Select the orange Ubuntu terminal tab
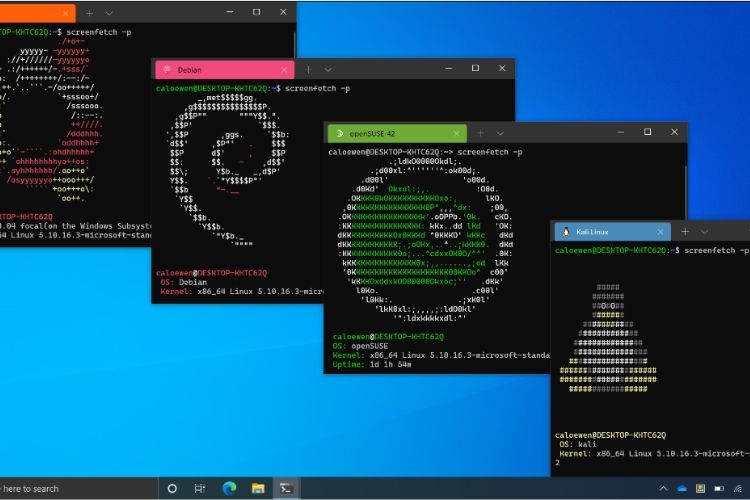The width and height of the screenshot is (750, 500). pos(37,13)
